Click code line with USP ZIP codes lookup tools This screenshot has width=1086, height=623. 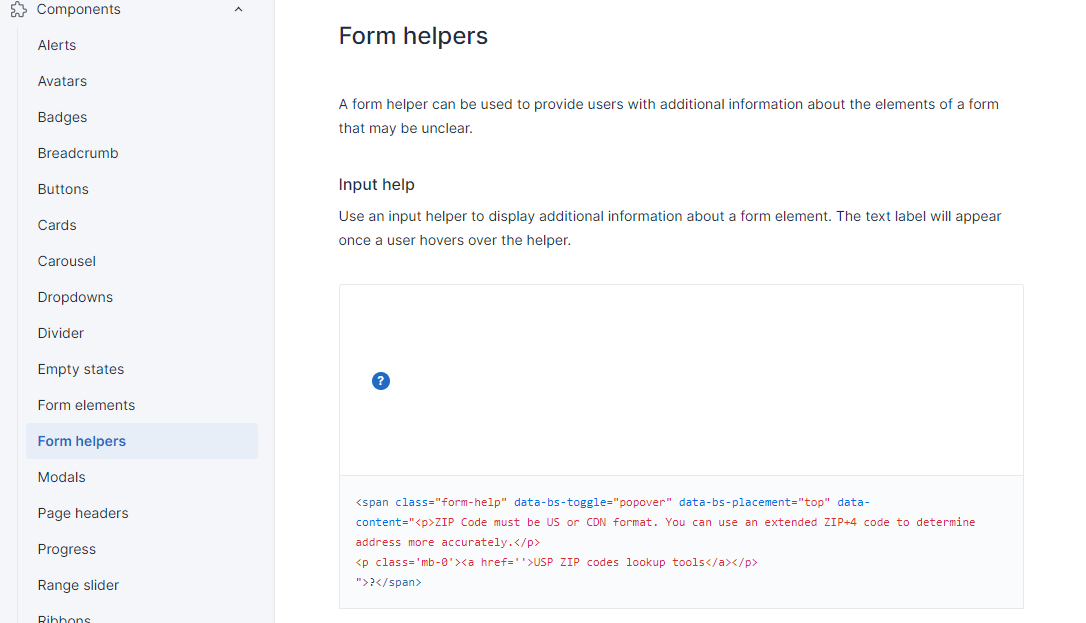click(x=556, y=562)
